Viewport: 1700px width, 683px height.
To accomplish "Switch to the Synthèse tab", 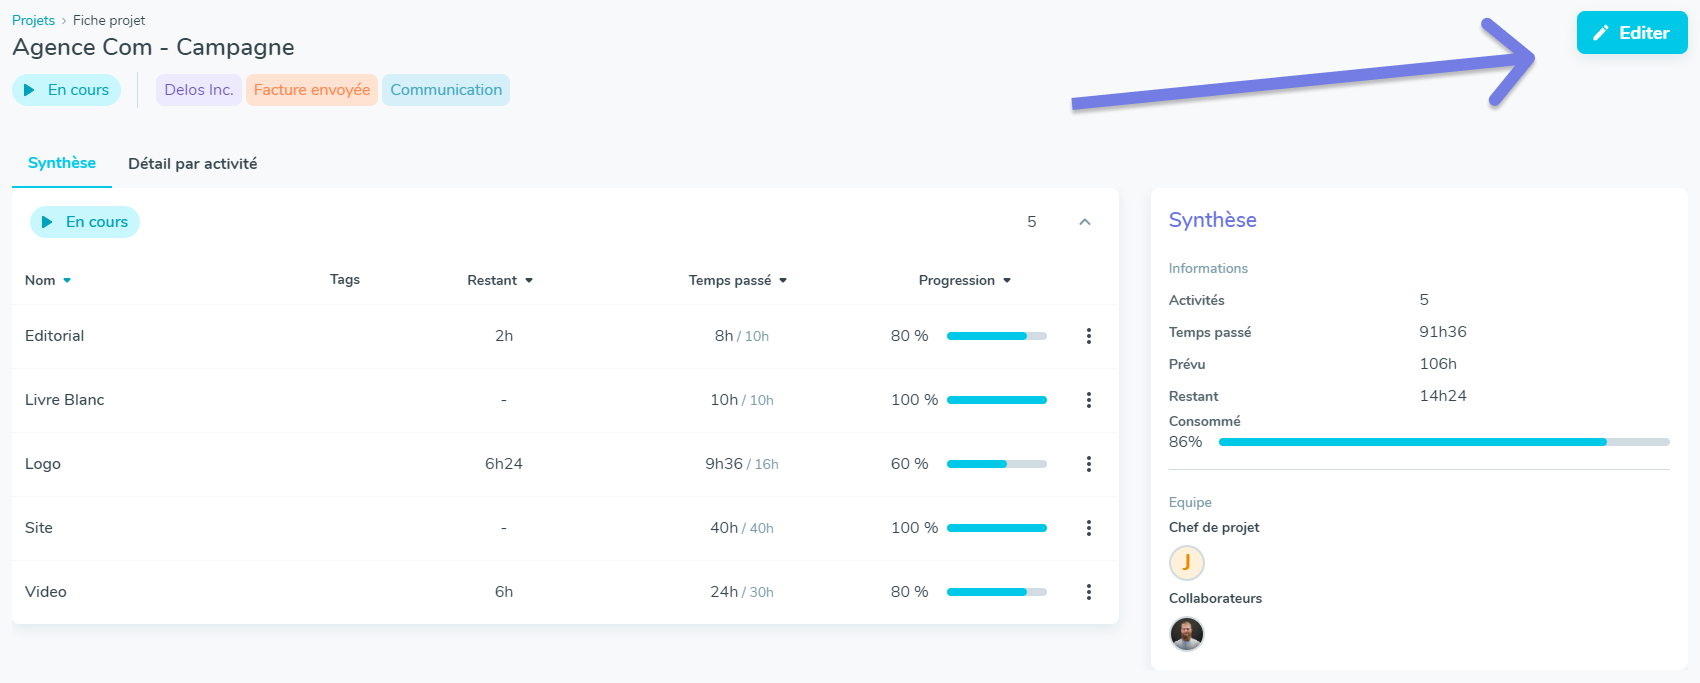I will pos(62,163).
